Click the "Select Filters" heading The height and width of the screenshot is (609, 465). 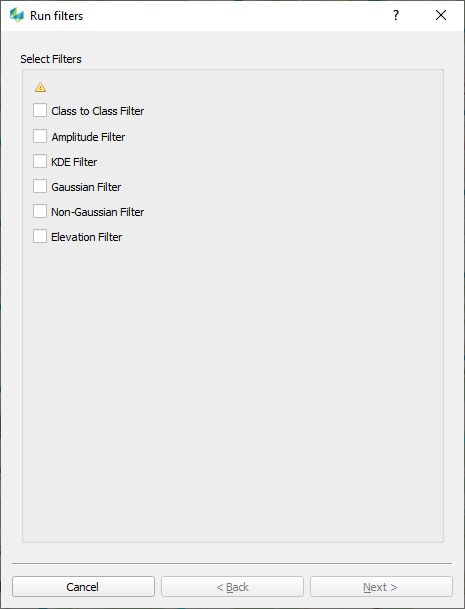(x=51, y=59)
